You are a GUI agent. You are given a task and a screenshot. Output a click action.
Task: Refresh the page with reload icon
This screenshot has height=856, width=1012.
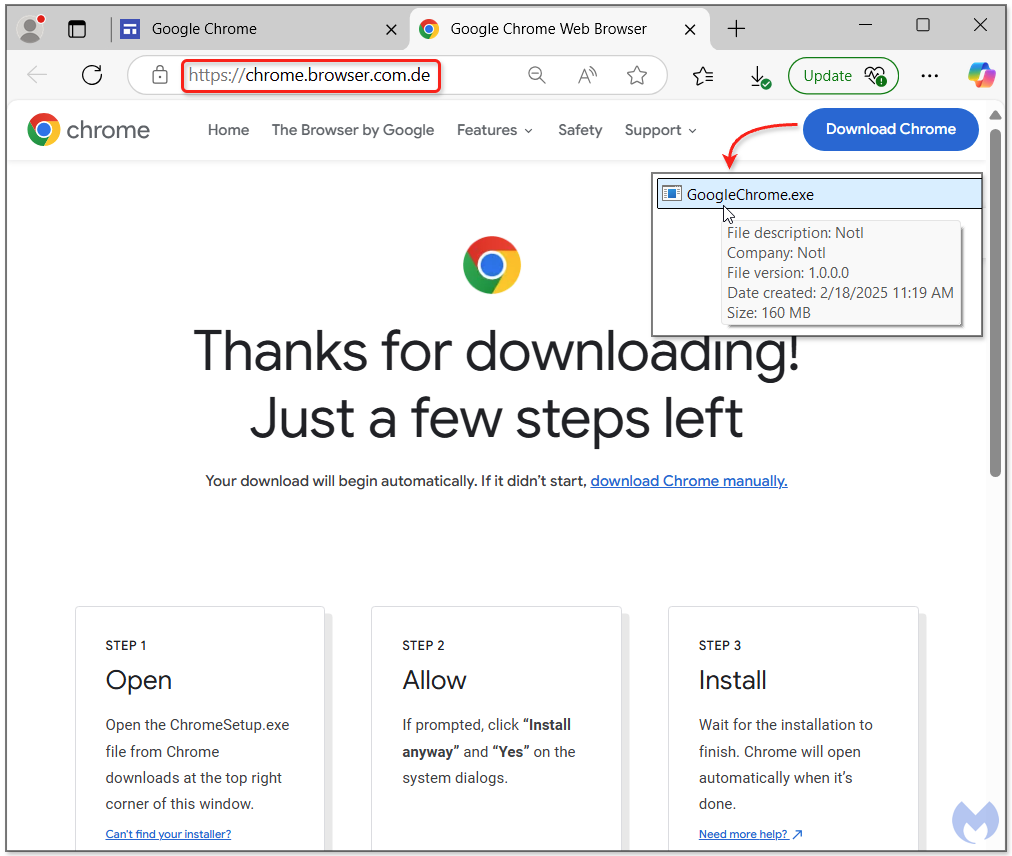[x=92, y=76]
